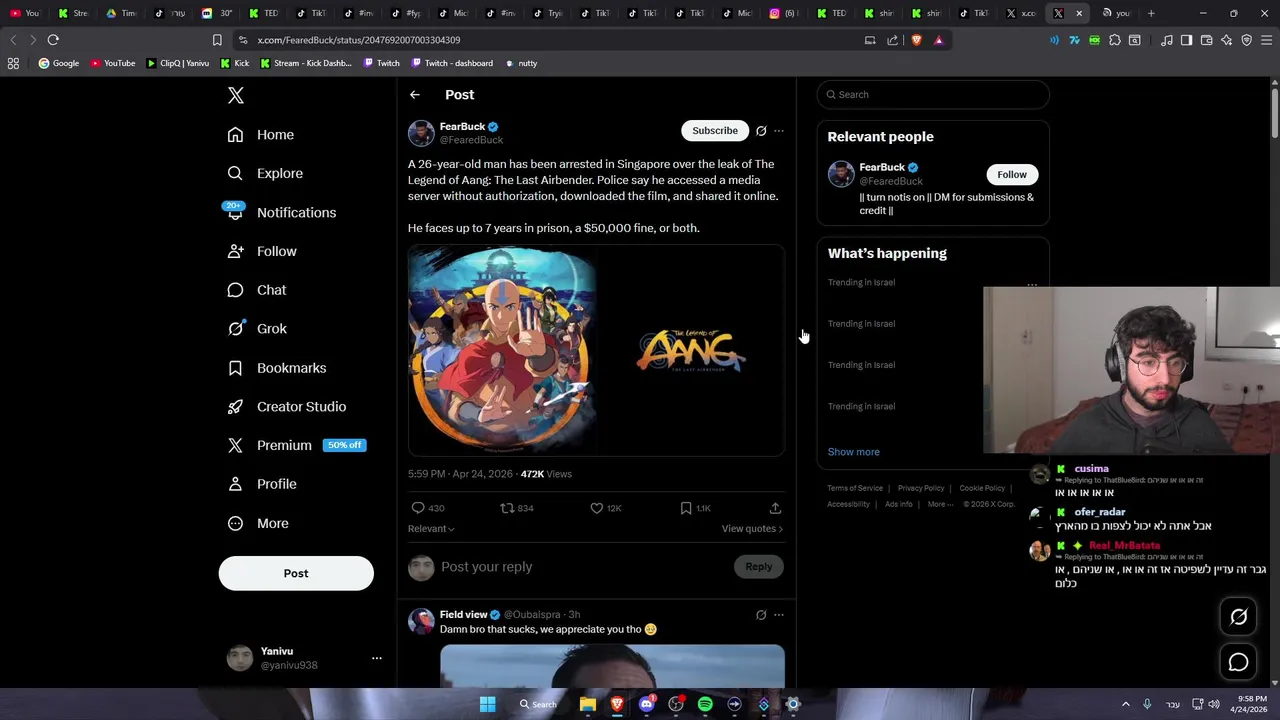Open a new browser tab
1280x720 pixels.
[x=1151, y=13]
